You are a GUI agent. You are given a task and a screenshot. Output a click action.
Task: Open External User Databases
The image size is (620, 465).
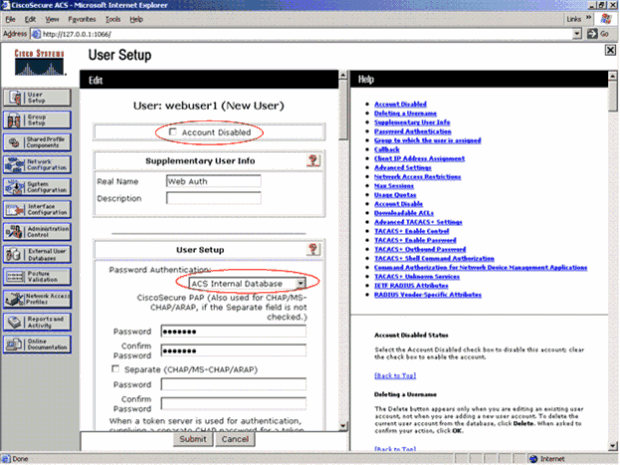[37, 254]
